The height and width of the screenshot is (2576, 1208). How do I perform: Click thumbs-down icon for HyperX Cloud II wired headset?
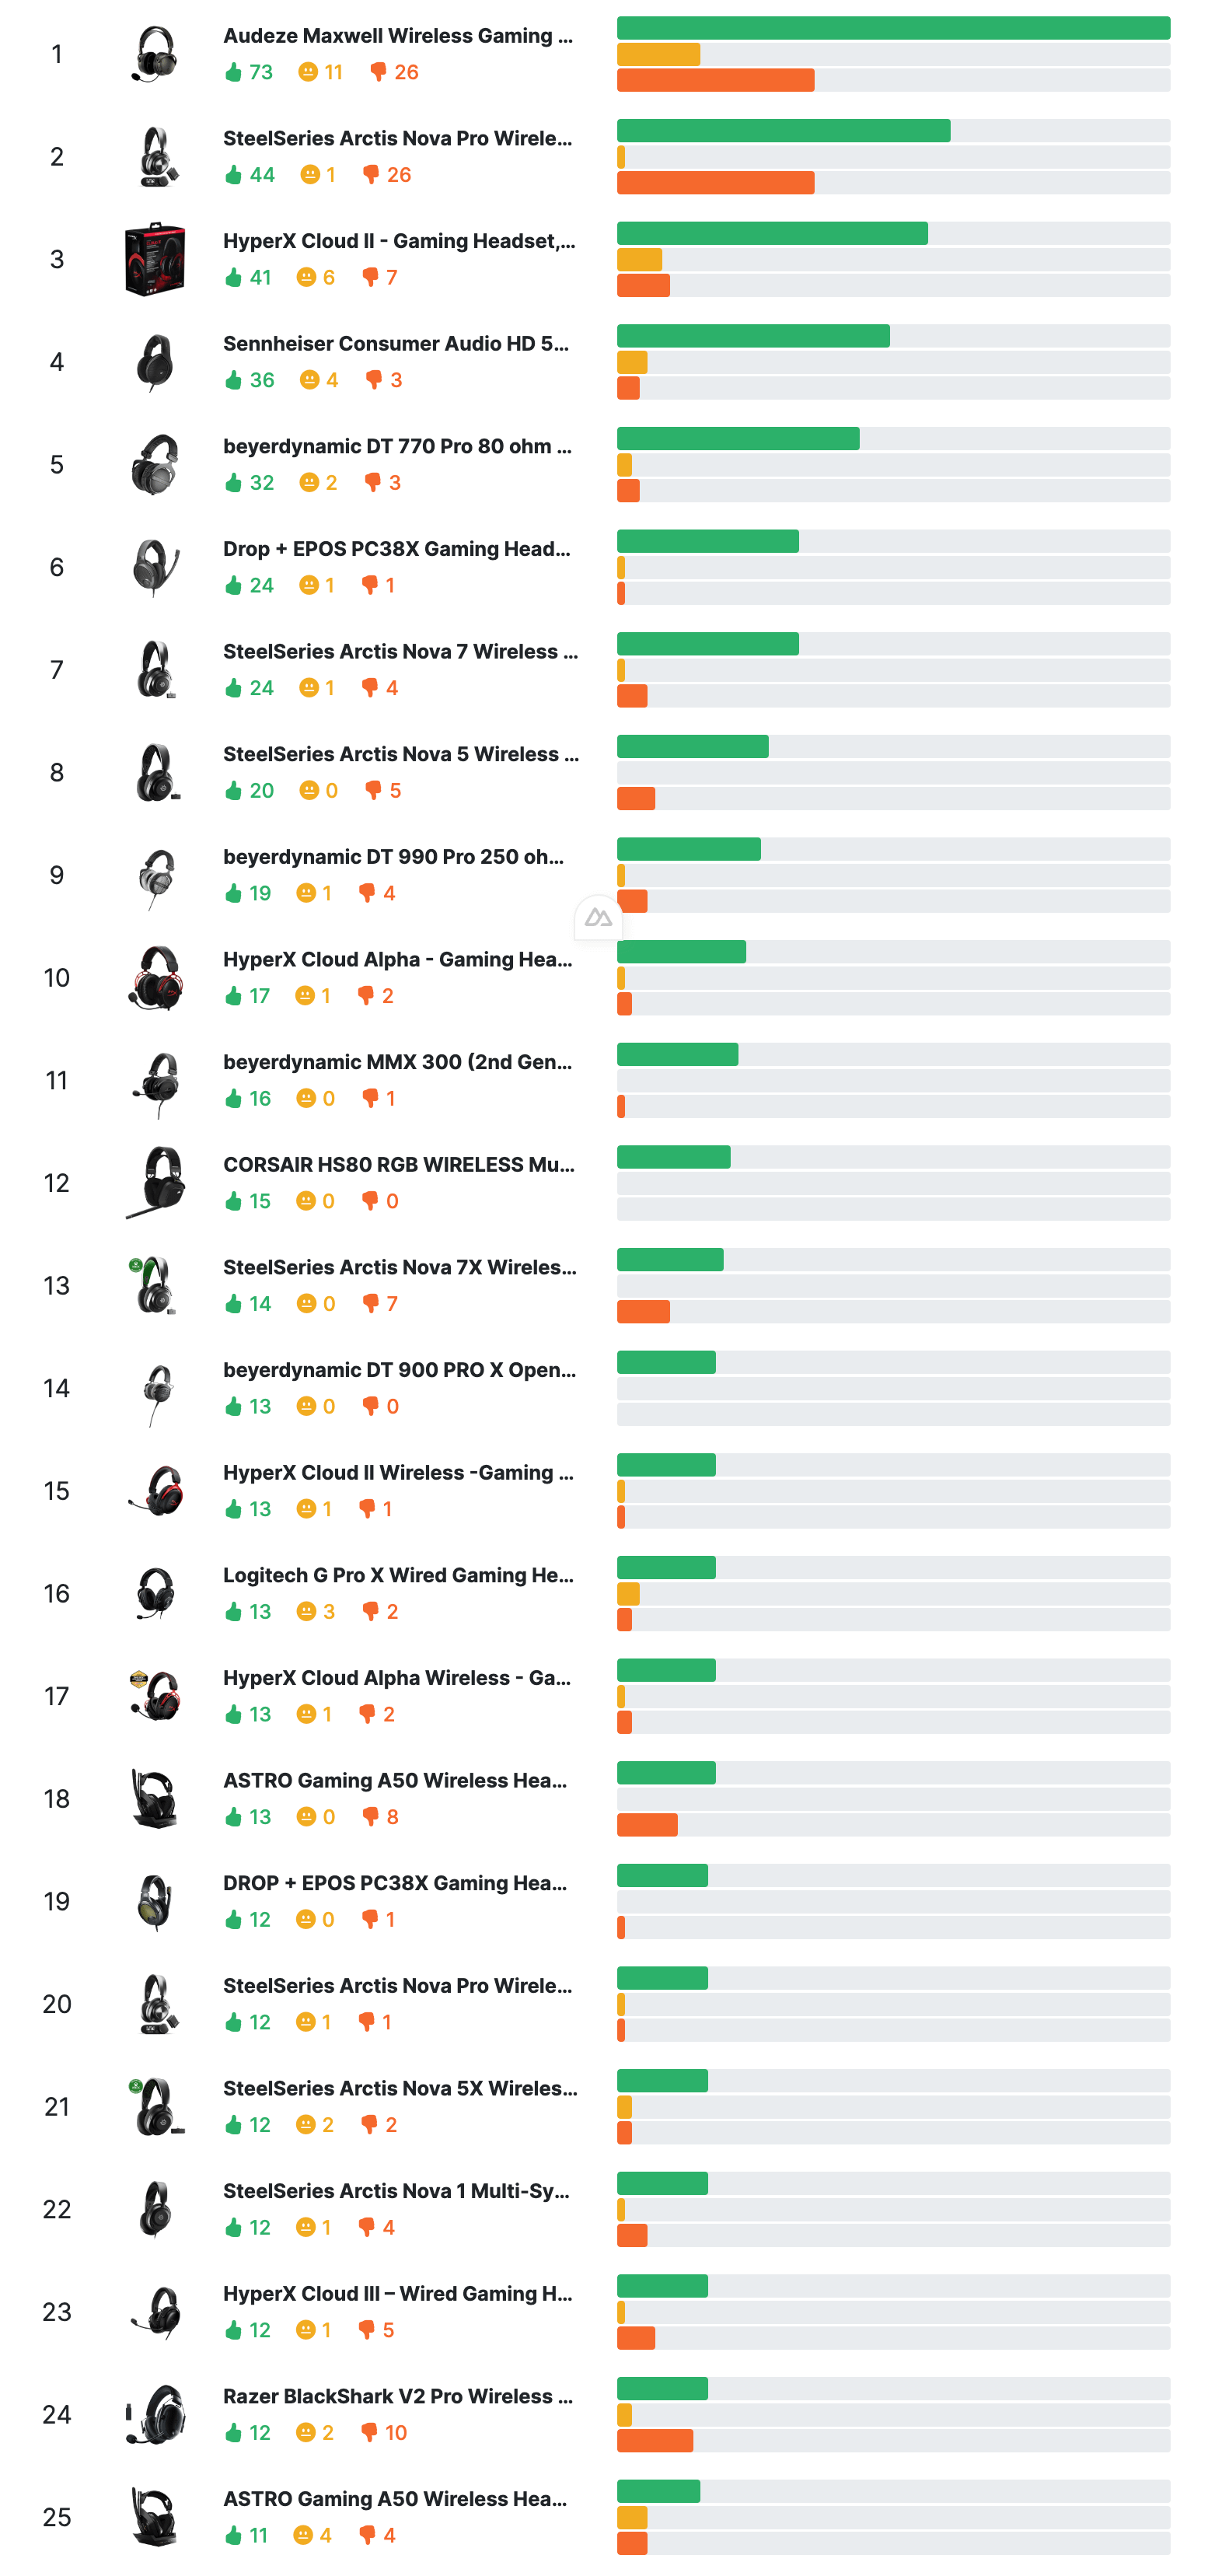370,277
